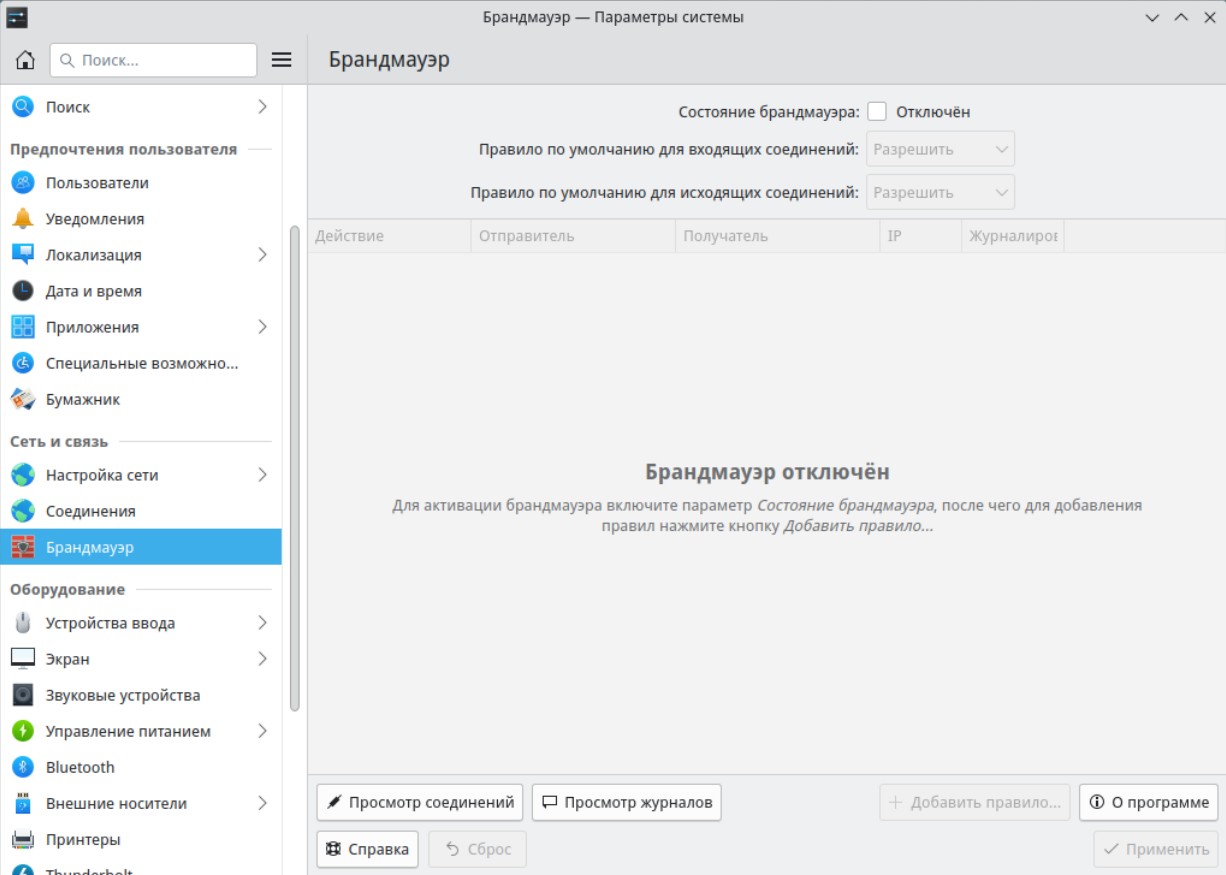
Task: Expand the Поиск category chevron
Action: coord(262,107)
